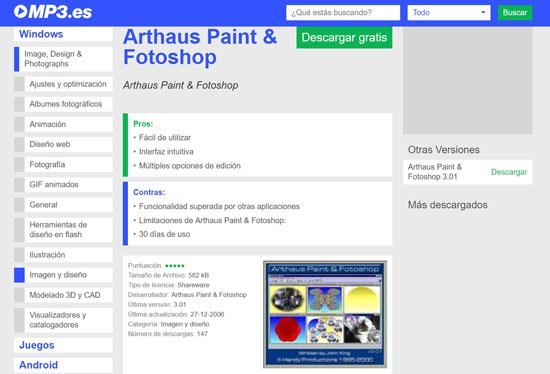Screen dimensions: 550x374
Task: Click the Buscar search button
Action: click(515, 13)
